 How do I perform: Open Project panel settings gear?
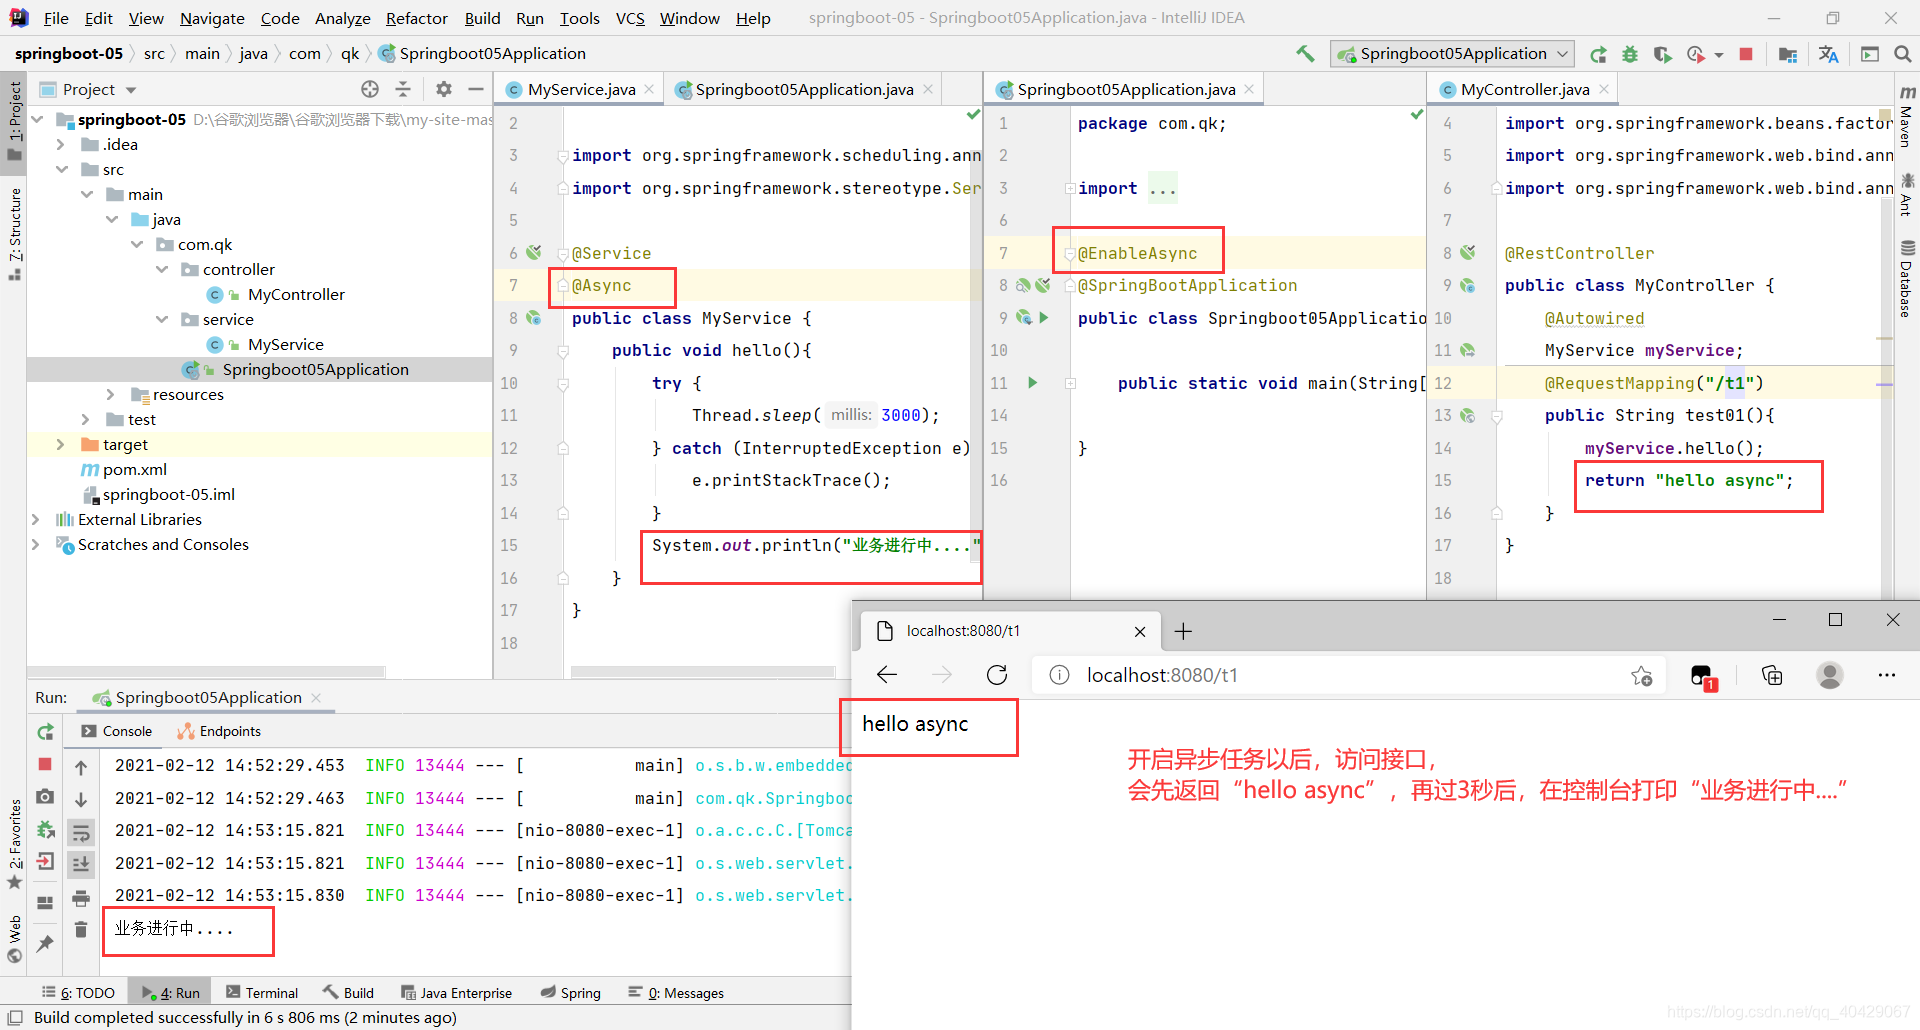[x=444, y=89]
